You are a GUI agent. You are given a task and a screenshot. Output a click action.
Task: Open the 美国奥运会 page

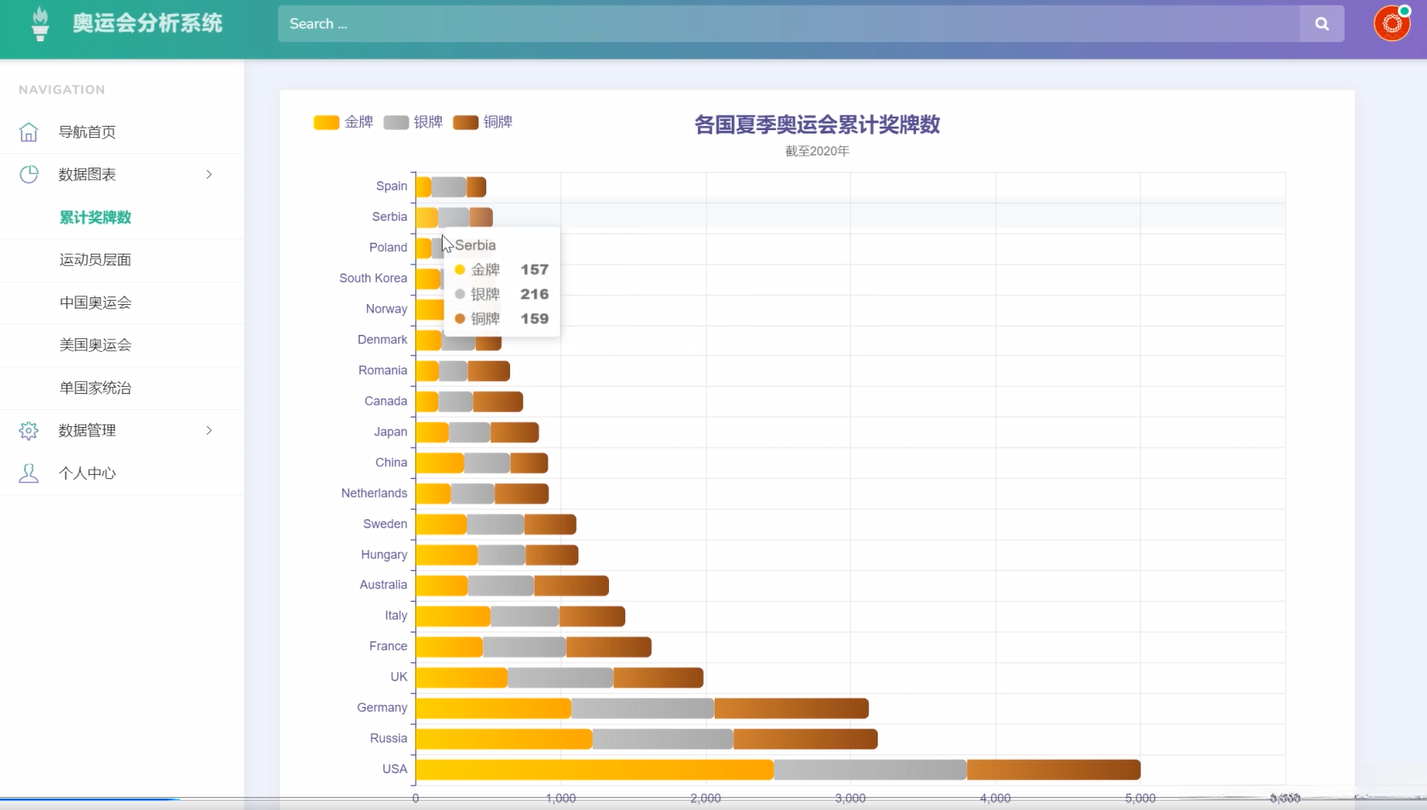click(x=95, y=345)
